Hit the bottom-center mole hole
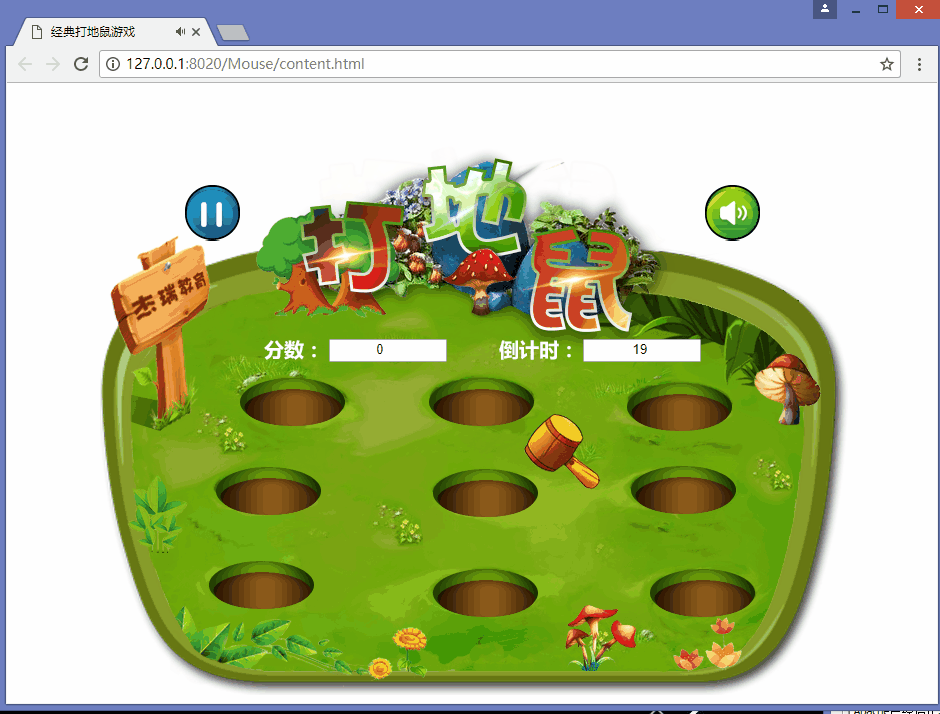Viewport: 940px width, 714px height. tap(485, 594)
